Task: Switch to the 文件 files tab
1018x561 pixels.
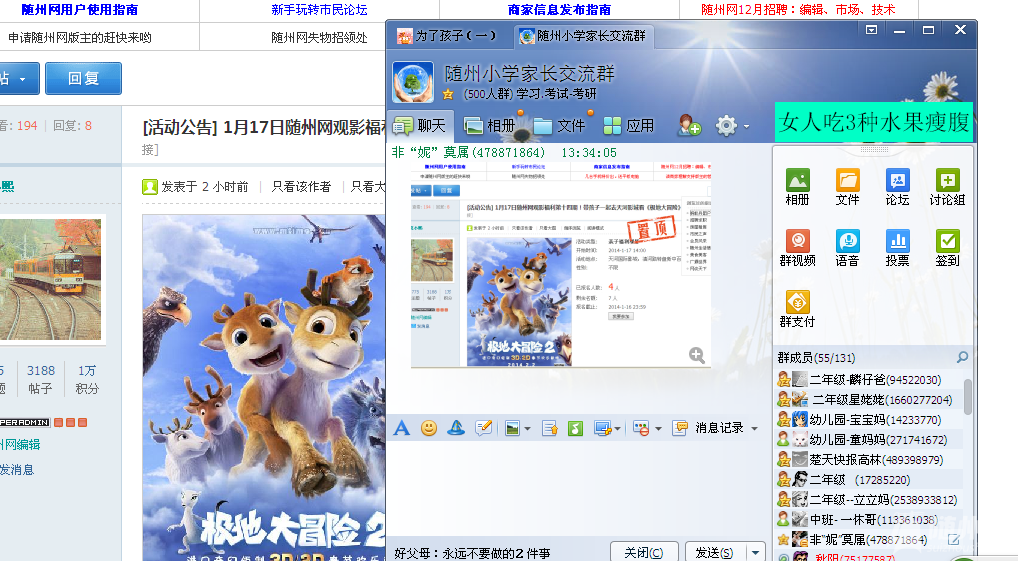Action: click(560, 125)
